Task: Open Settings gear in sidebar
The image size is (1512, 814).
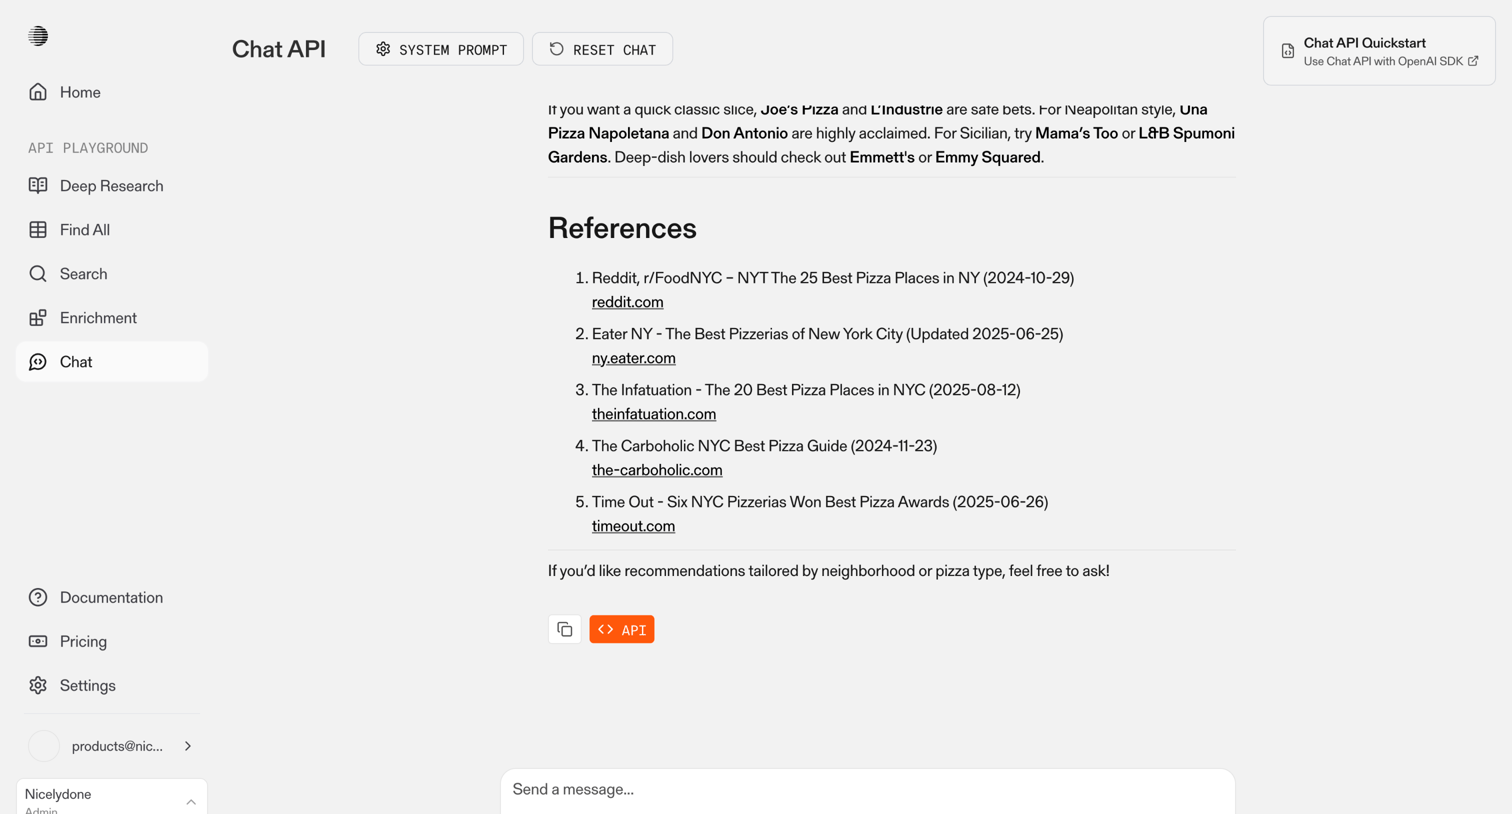Action: pos(38,686)
